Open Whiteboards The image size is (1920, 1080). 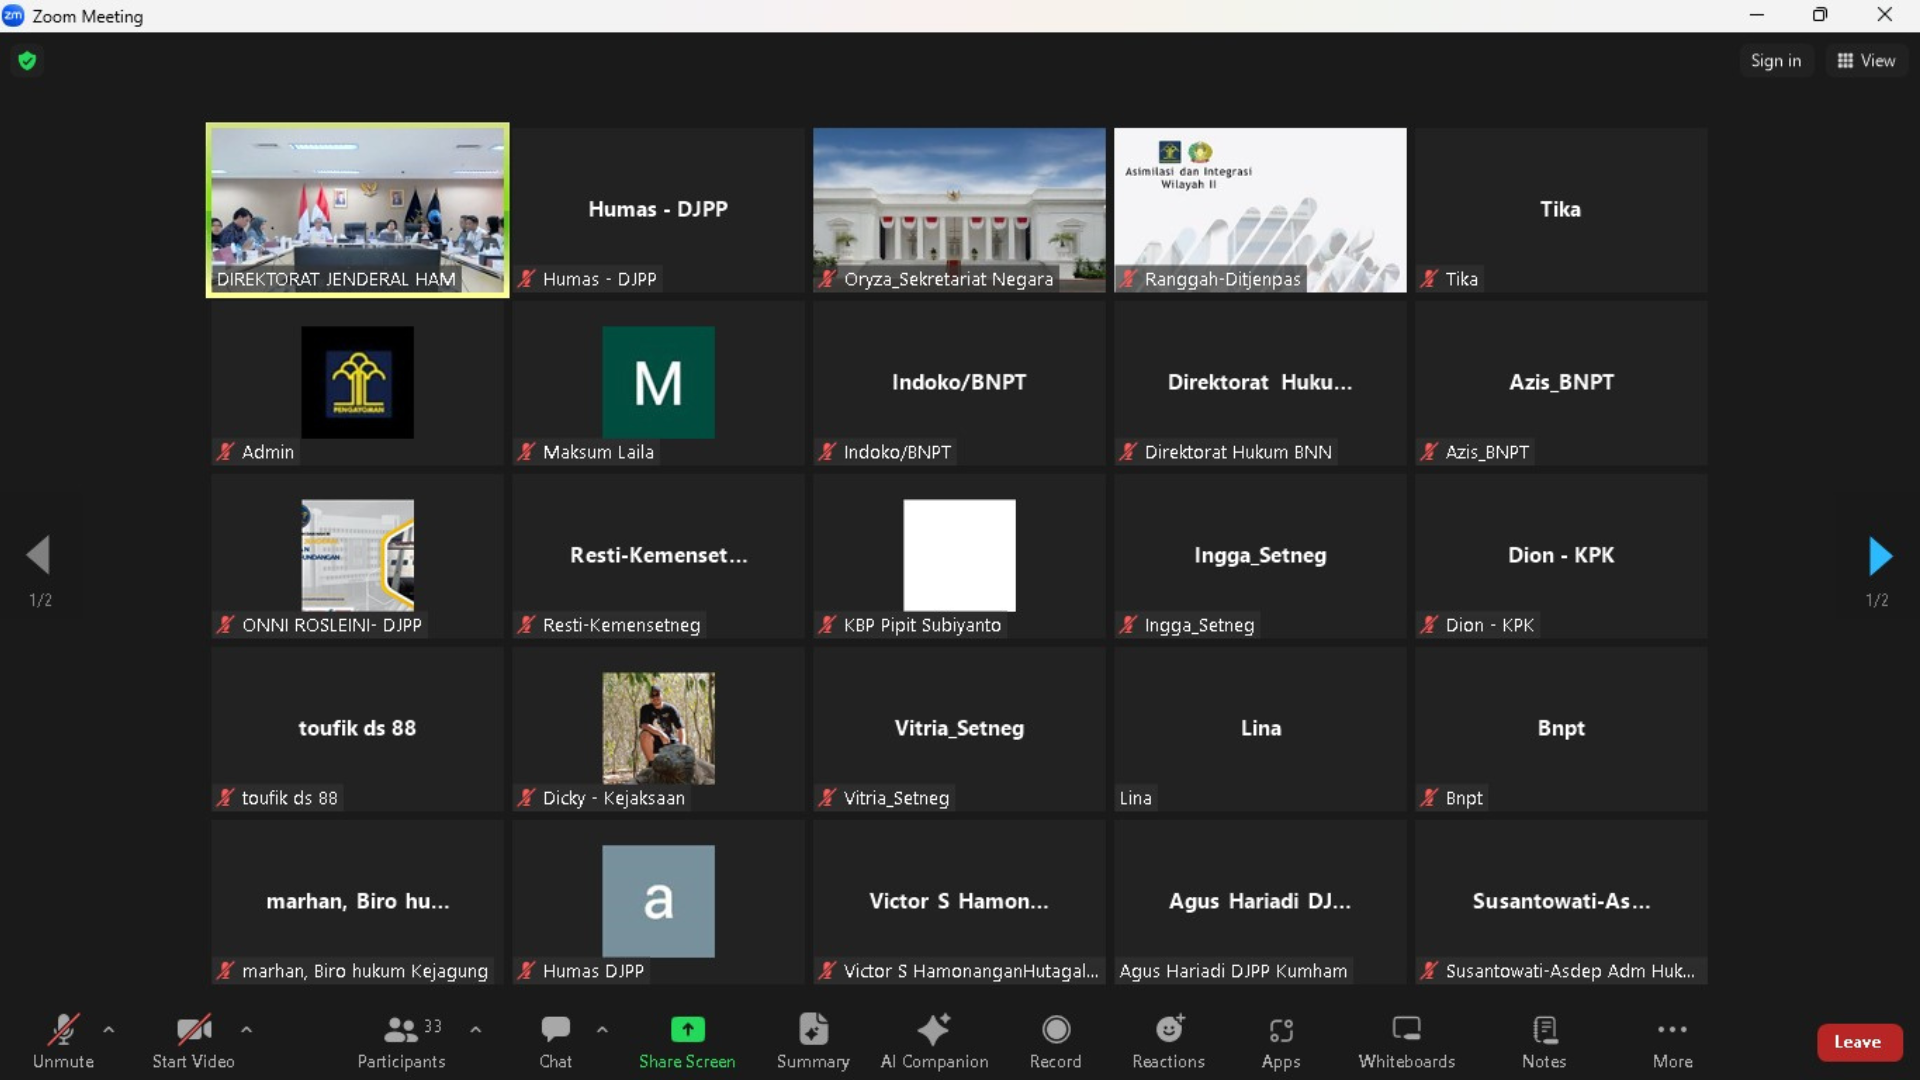(1407, 1041)
